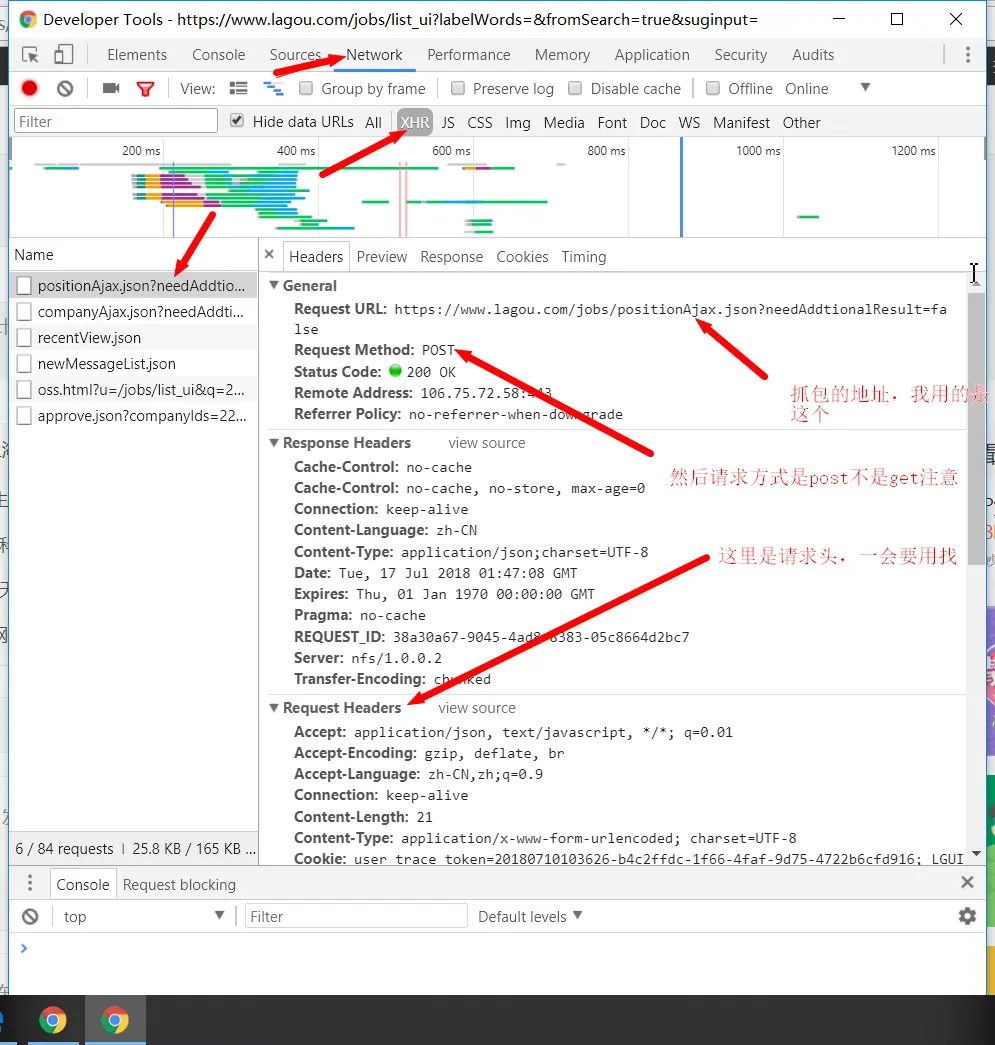Clear the network log icon
The height and width of the screenshot is (1045, 995).
(65, 88)
